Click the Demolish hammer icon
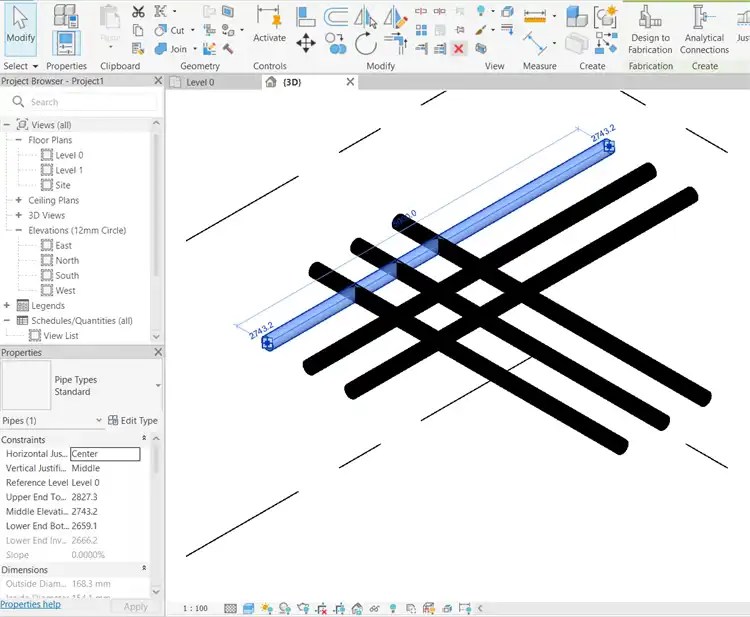The width and height of the screenshot is (750, 617). tap(228, 48)
